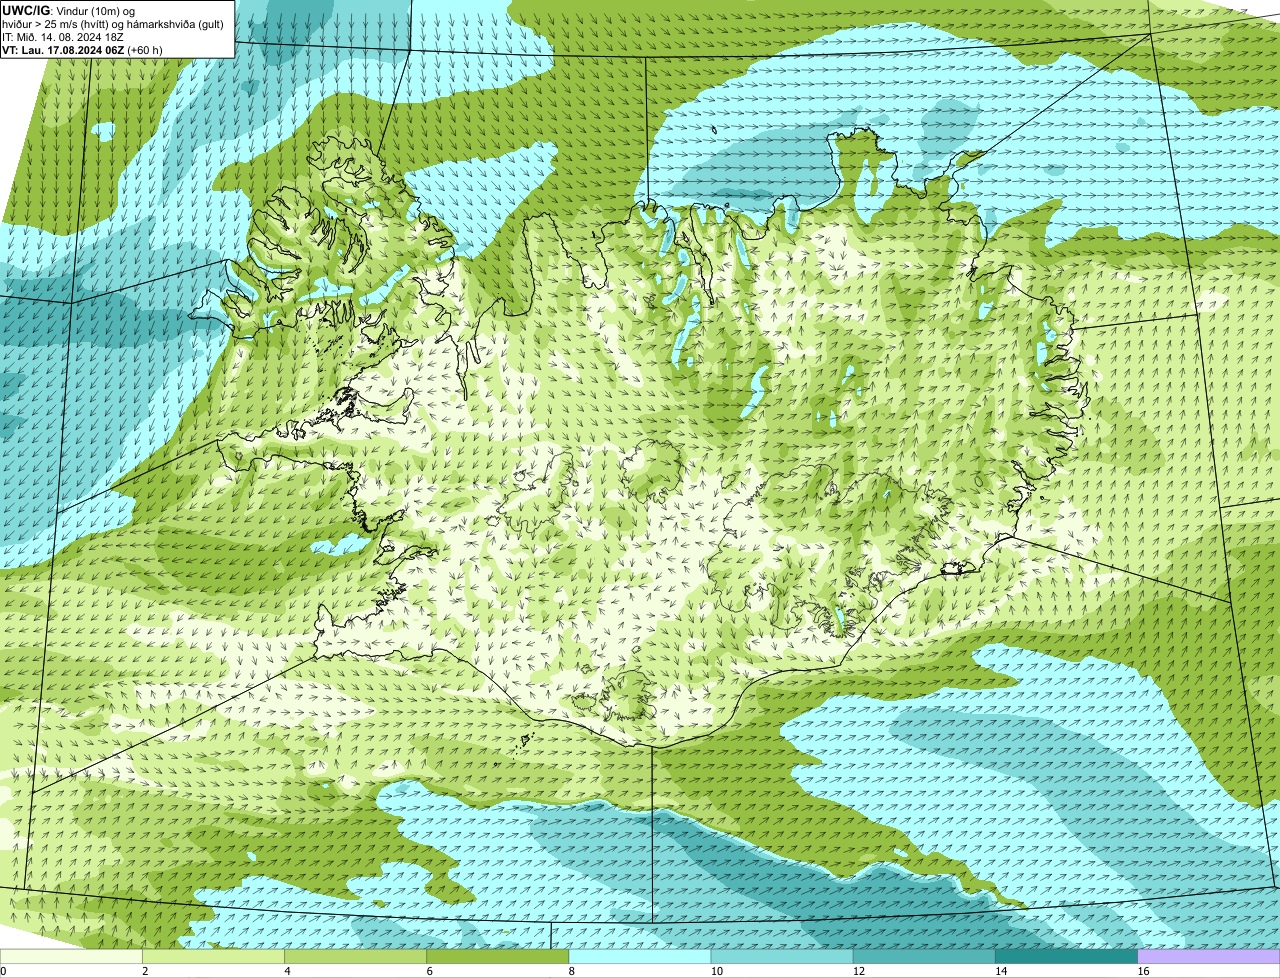The width and height of the screenshot is (1280, 978).
Task: Select the 6–8 m/s olive-green legend segment
Action: [498, 957]
